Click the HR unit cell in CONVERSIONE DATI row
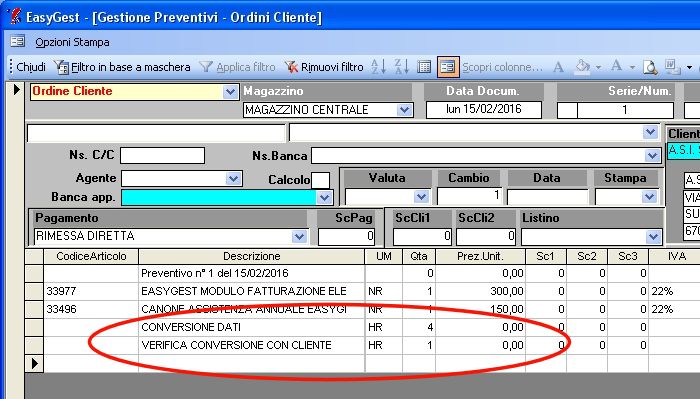Screen dimensions: 700x399 pyautogui.click(x=383, y=327)
